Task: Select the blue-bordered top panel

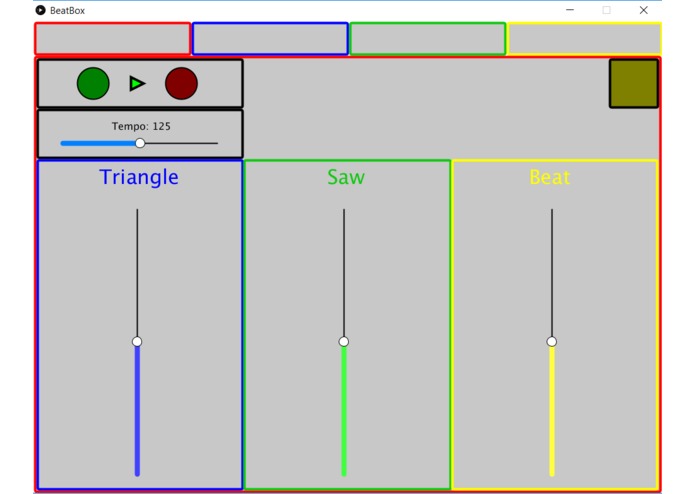Action: click(x=270, y=39)
